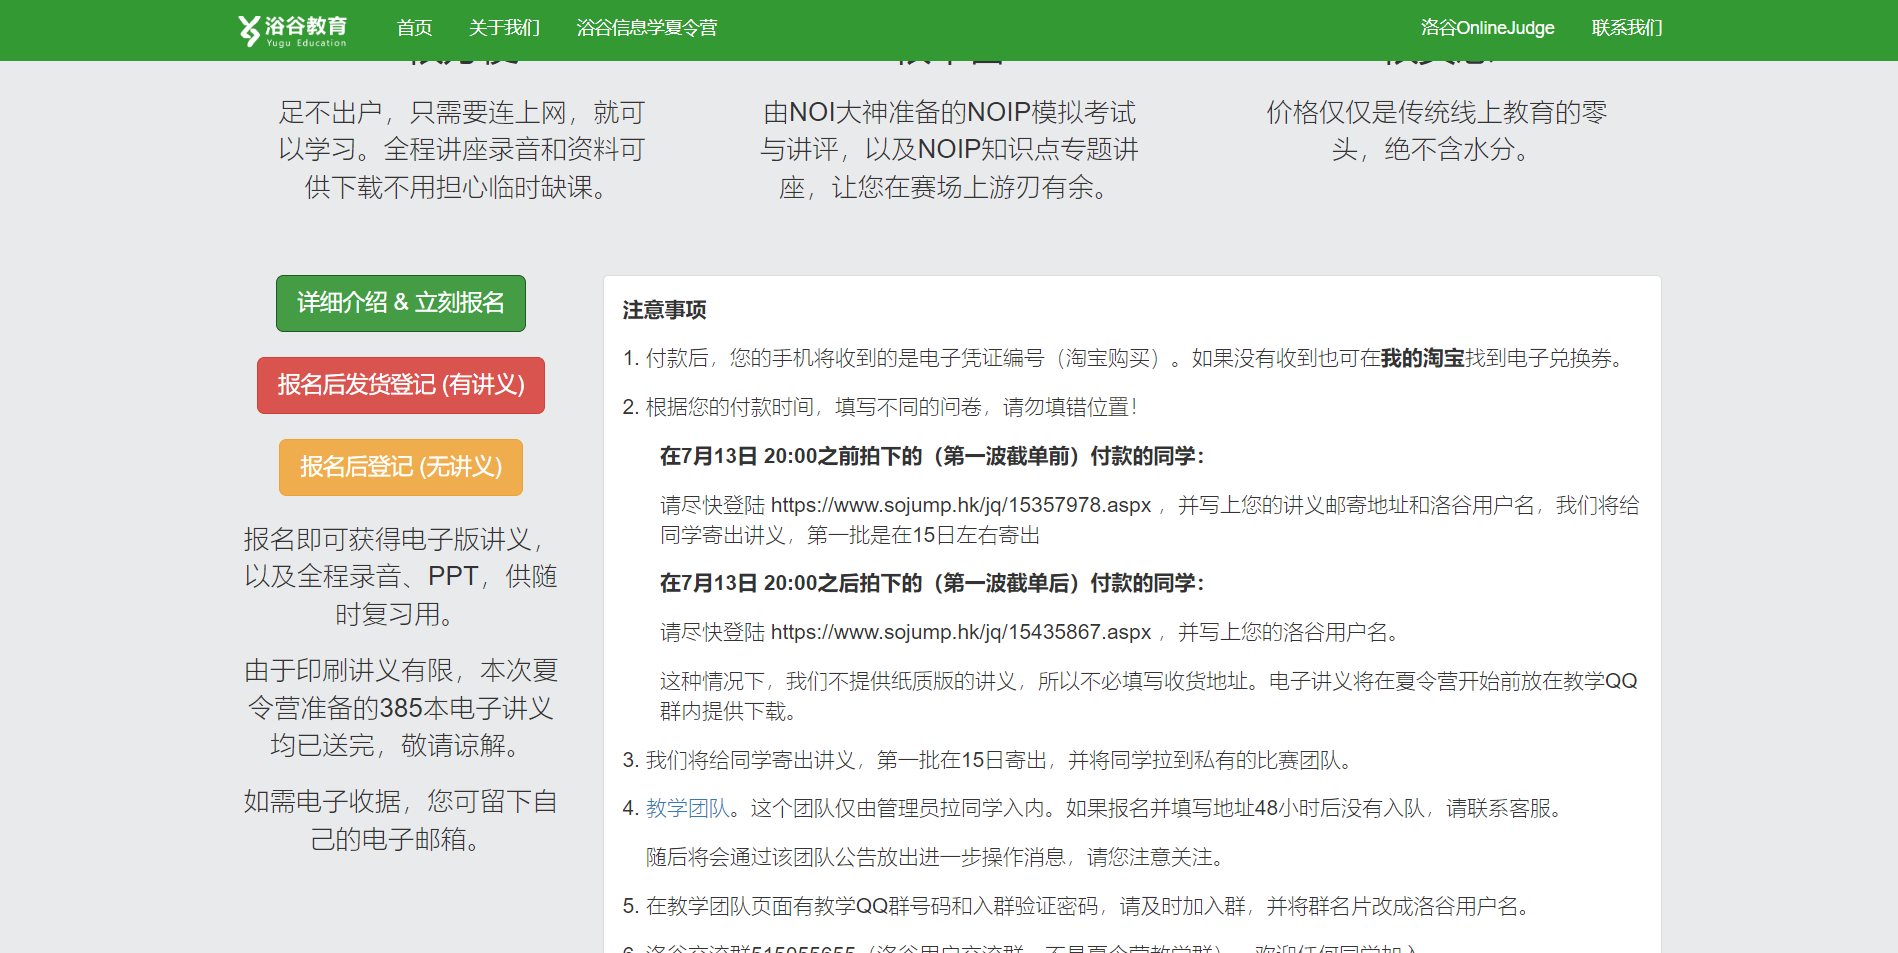1898x953 pixels.
Task: Visit the 洛谷OnlineJudge link
Action: click(x=1487, y=28)
